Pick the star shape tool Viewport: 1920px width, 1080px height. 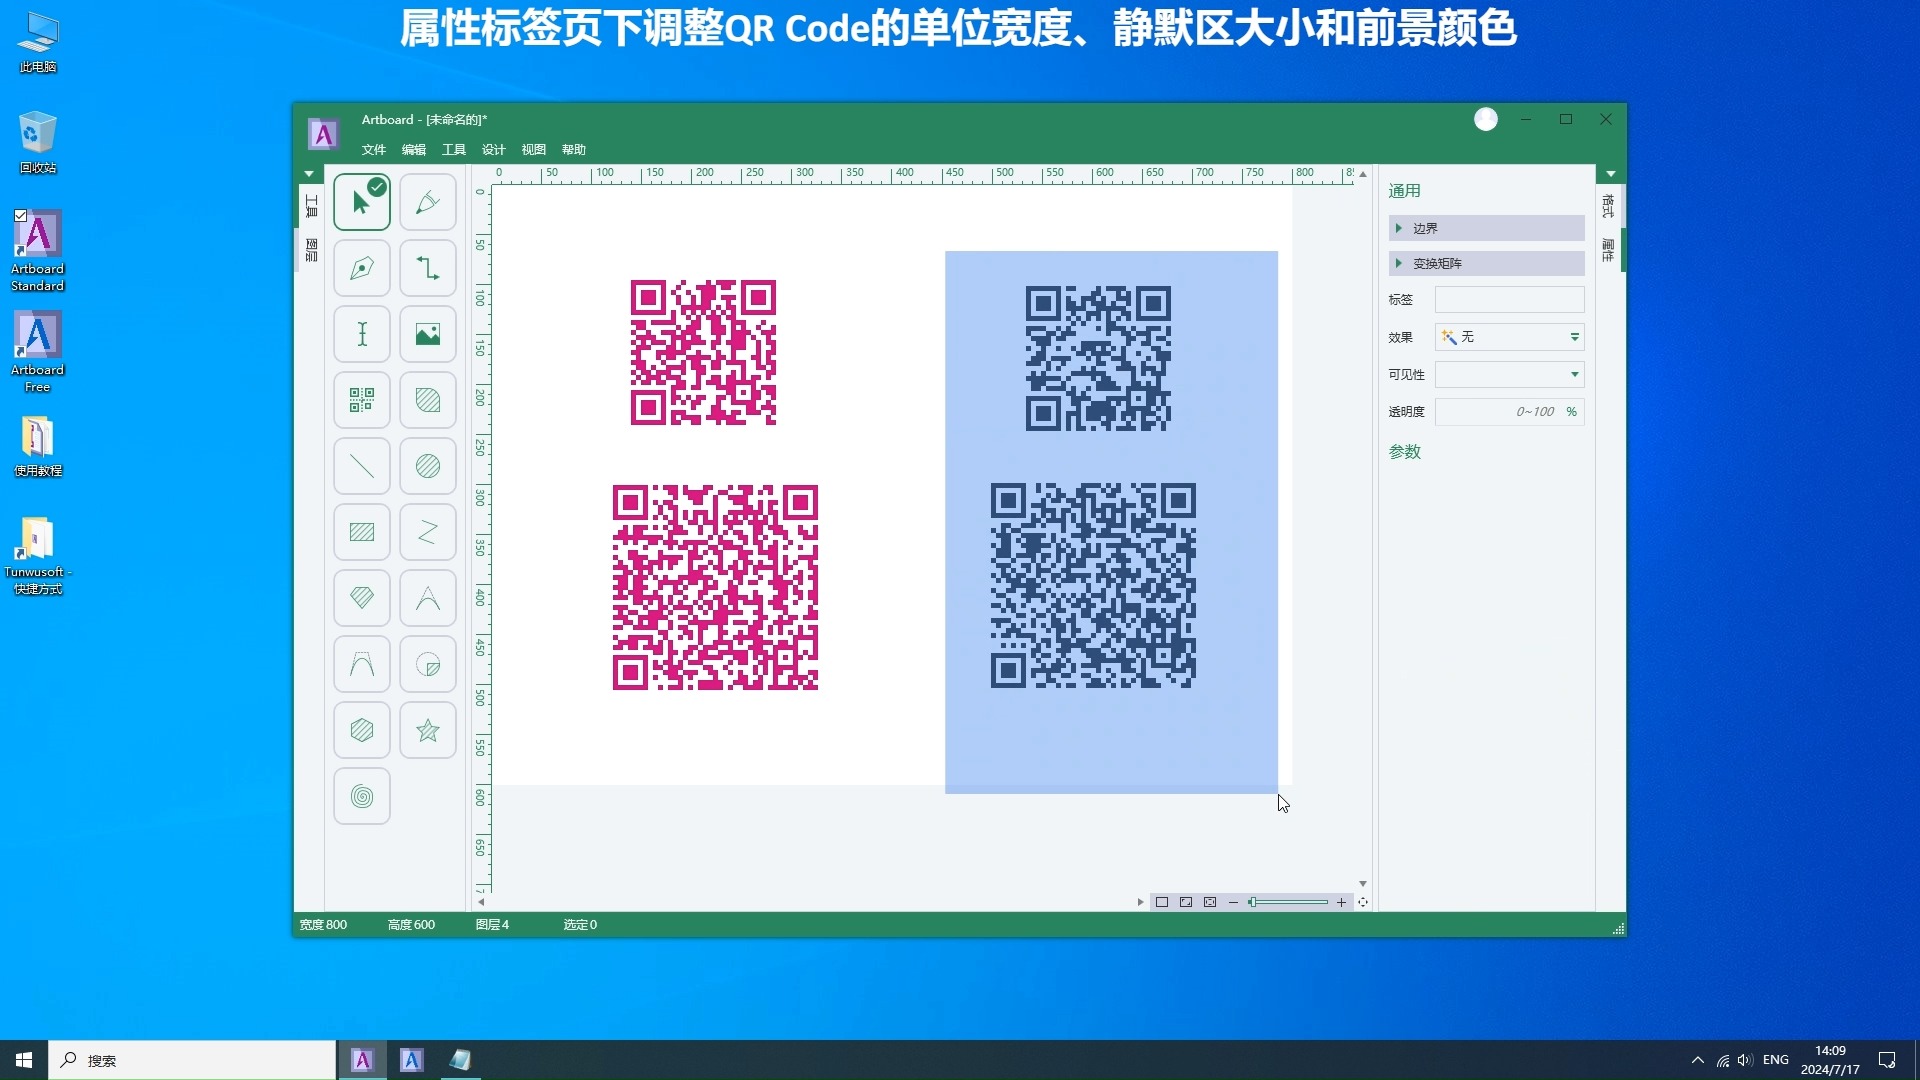pyautogui.click(x=428, y=730)
